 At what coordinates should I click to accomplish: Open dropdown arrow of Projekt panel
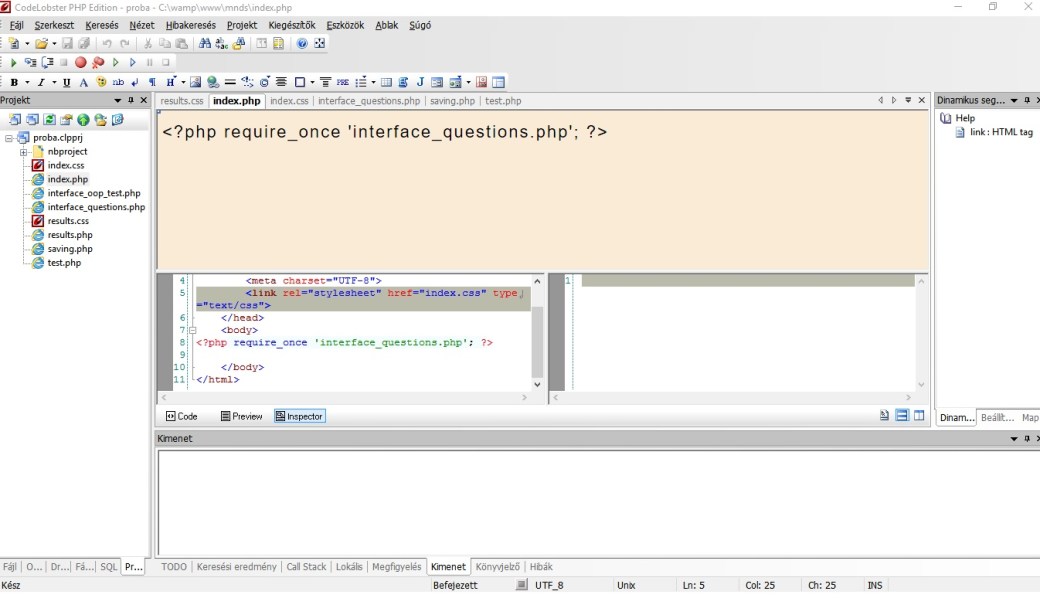point(117,101)
